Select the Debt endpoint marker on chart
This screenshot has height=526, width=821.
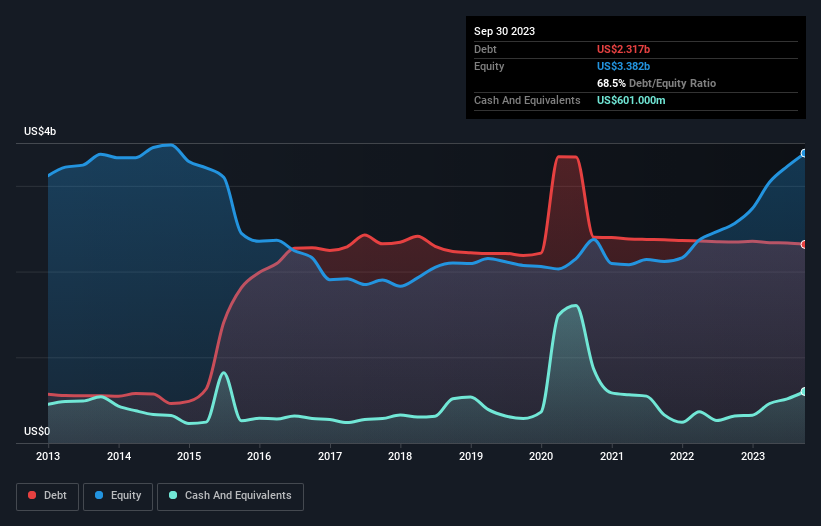804,244
